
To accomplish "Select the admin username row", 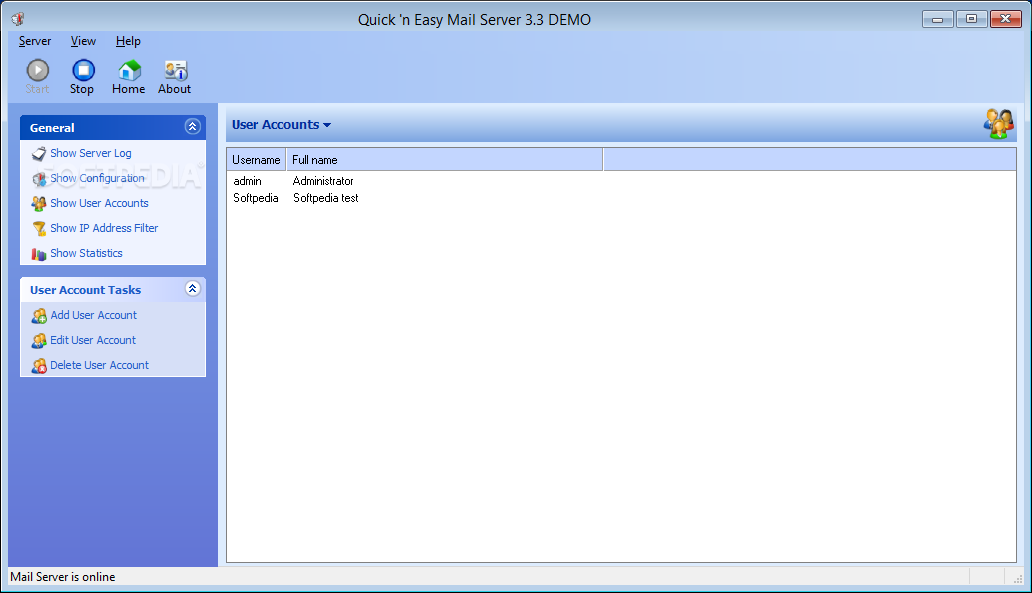I will click(x=247, y=181).
